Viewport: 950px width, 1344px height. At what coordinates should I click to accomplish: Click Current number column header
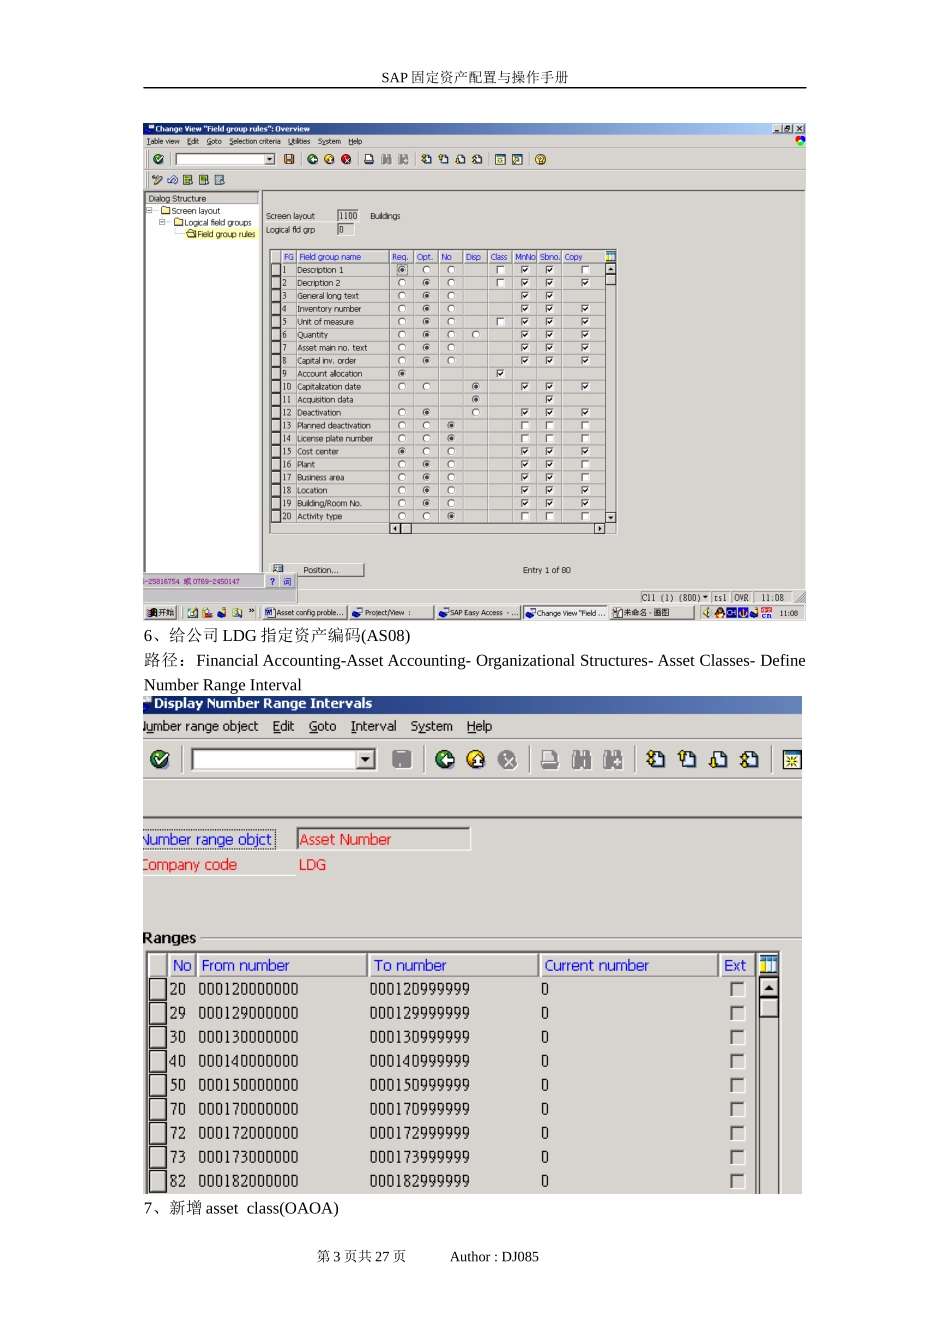click(x=630, y=965)
